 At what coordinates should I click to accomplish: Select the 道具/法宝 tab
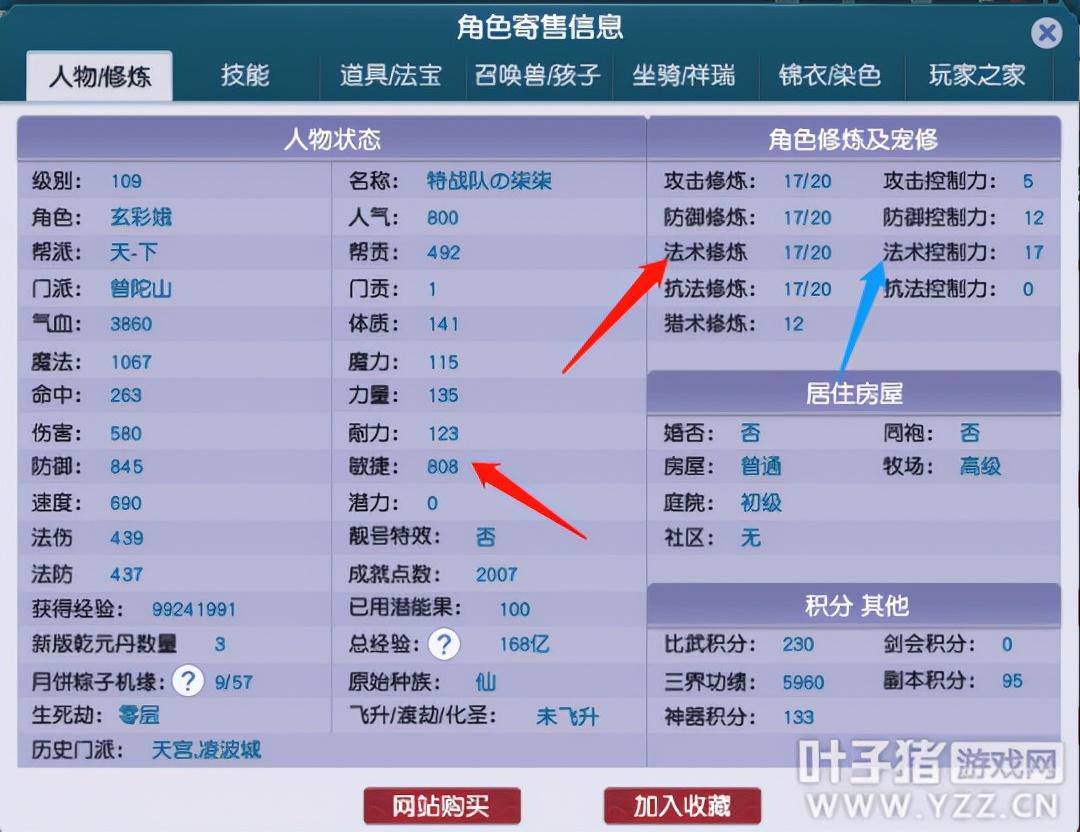(390, 76)
